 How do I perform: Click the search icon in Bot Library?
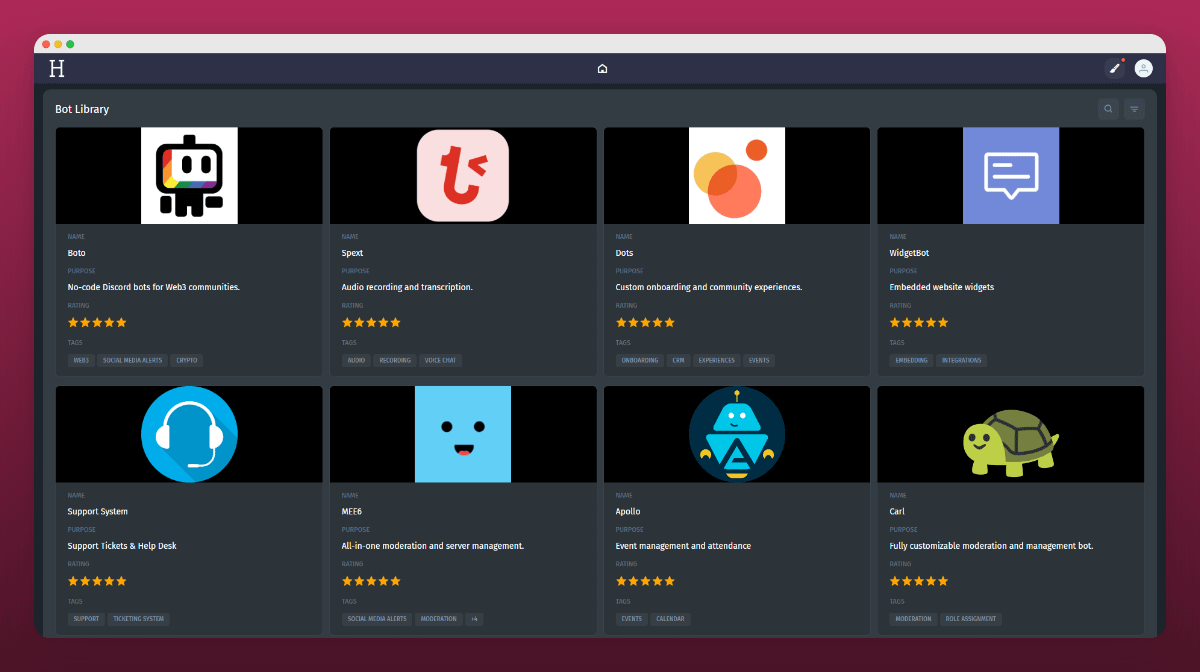1108,109
